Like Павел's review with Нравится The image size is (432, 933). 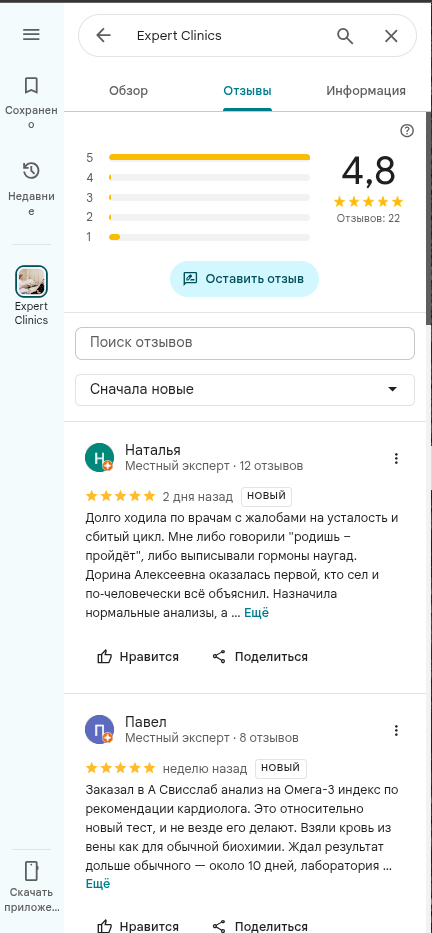click(x=137, y=926)
